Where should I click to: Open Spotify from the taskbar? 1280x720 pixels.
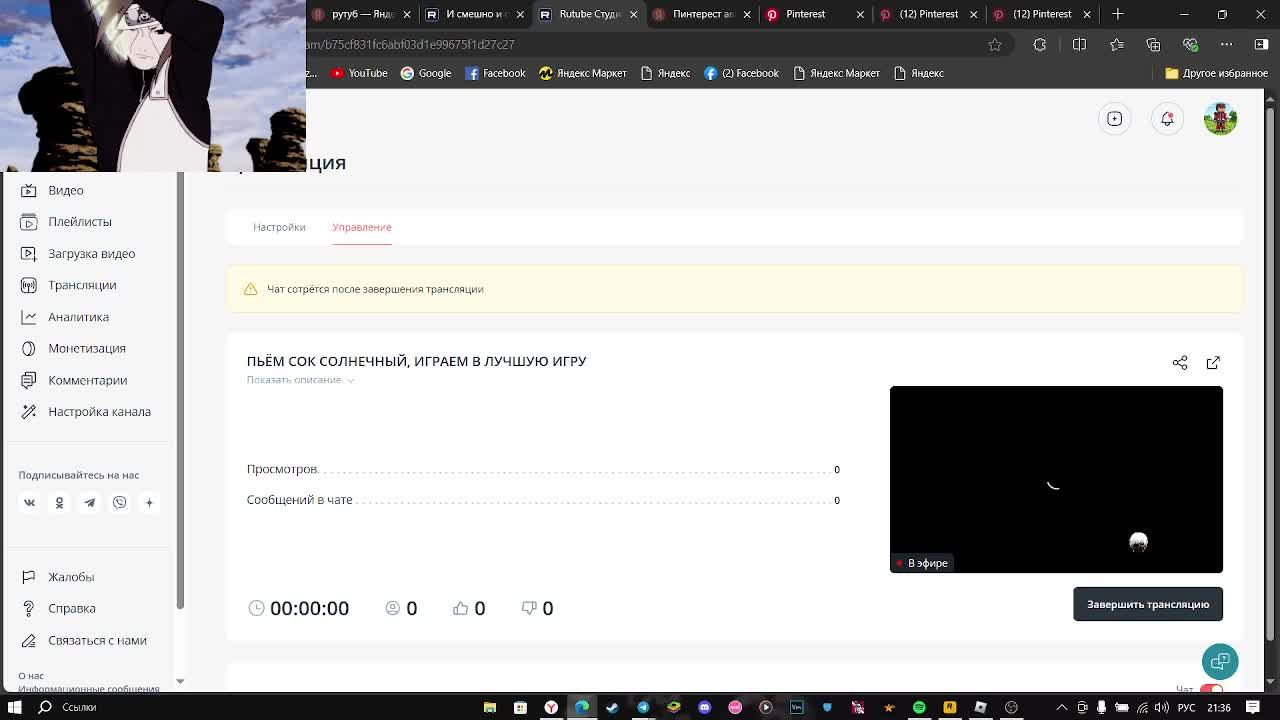click(919, 707)
